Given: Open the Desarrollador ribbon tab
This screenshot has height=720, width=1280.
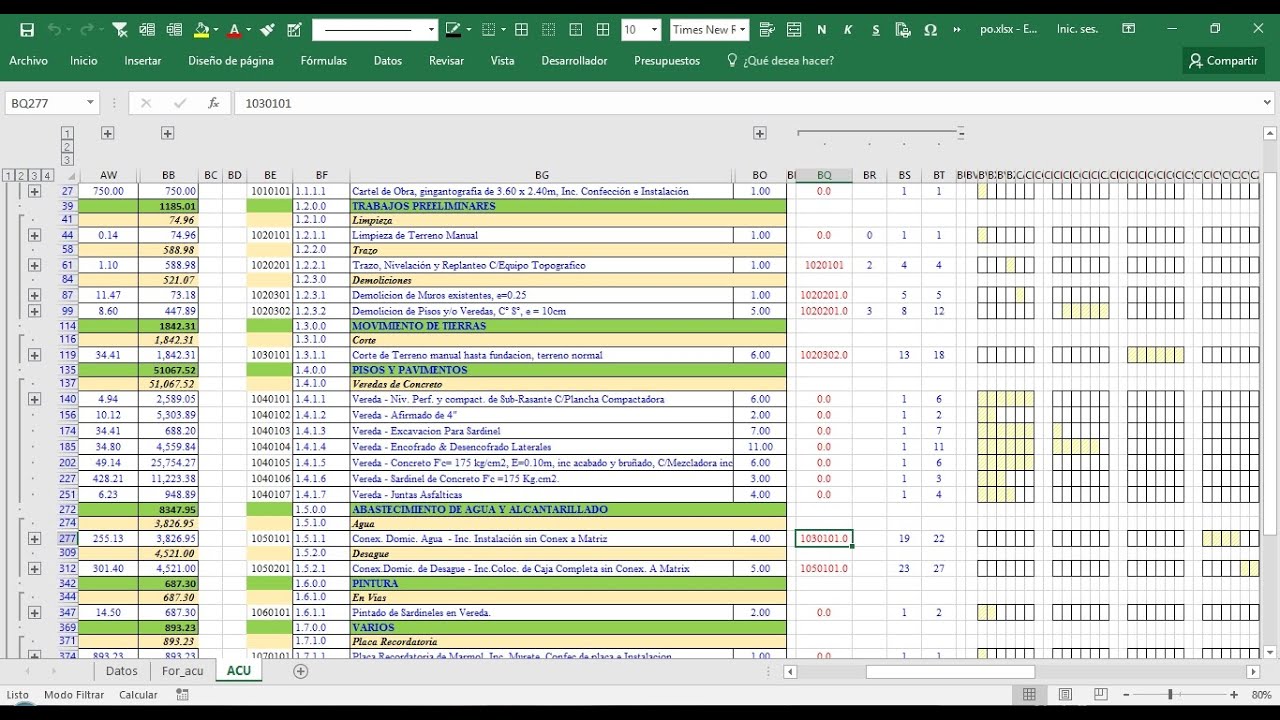Looking at the screenshot, I should point(574,61).
